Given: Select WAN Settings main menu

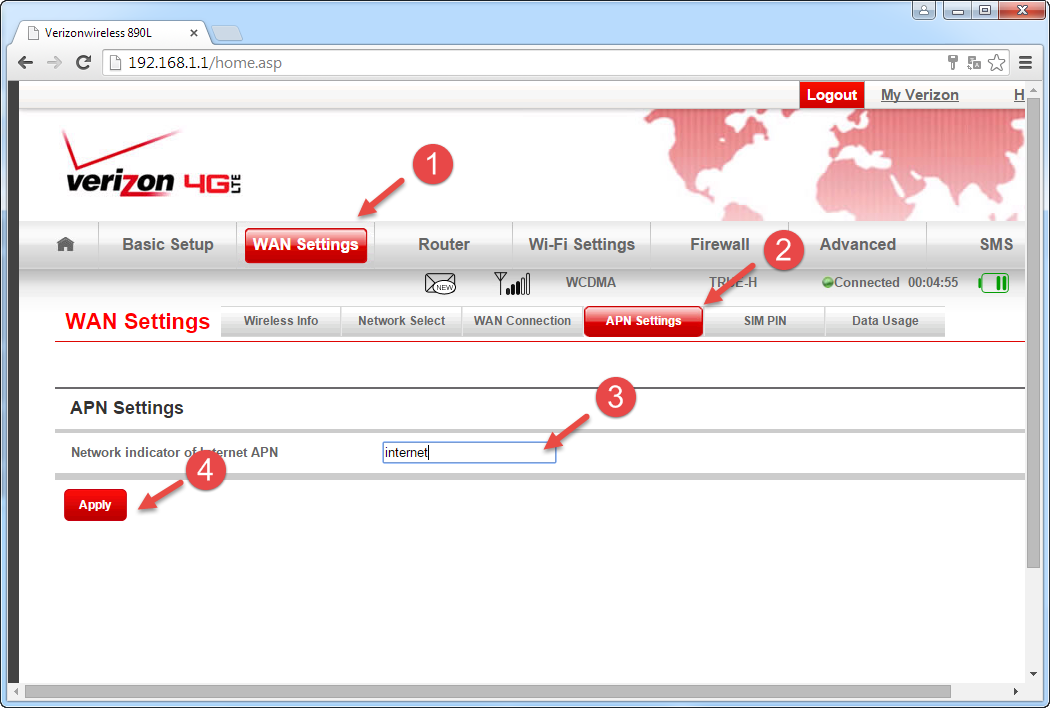Looking at the screenshot, I should (305, 244).
